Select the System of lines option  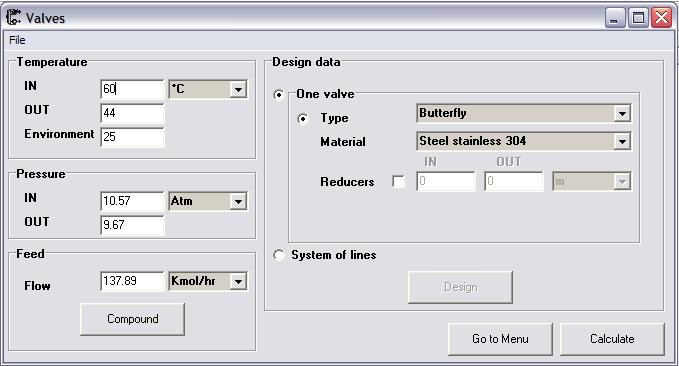279,255
